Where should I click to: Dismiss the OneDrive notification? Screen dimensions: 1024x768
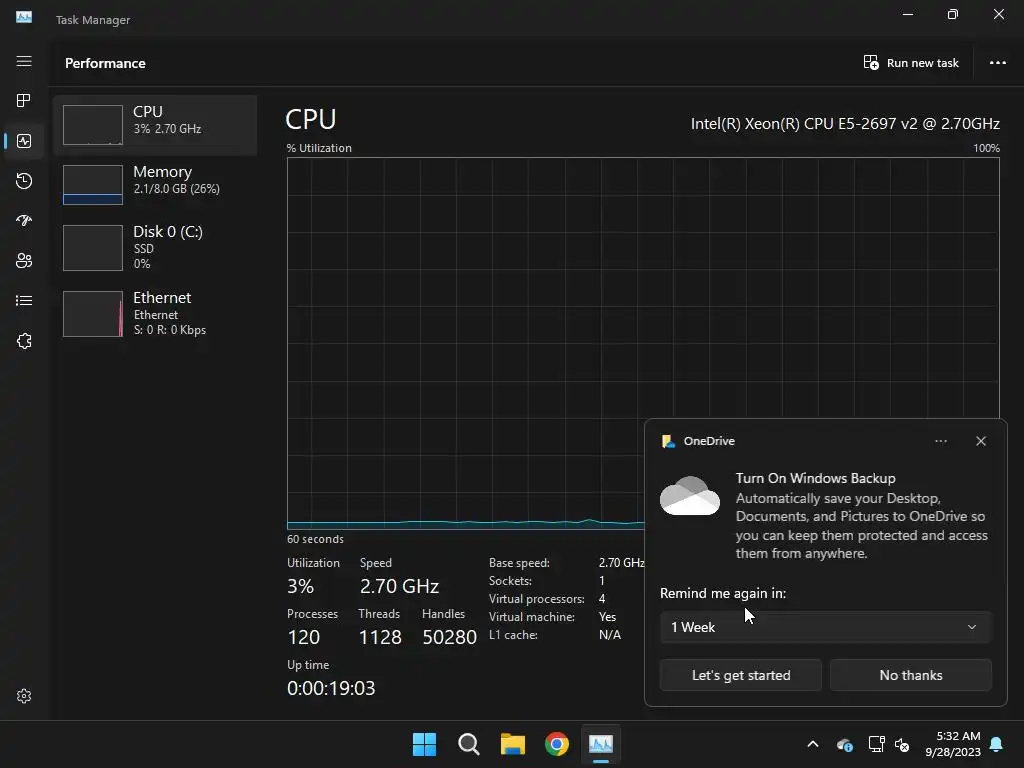[x=981, y=441]
